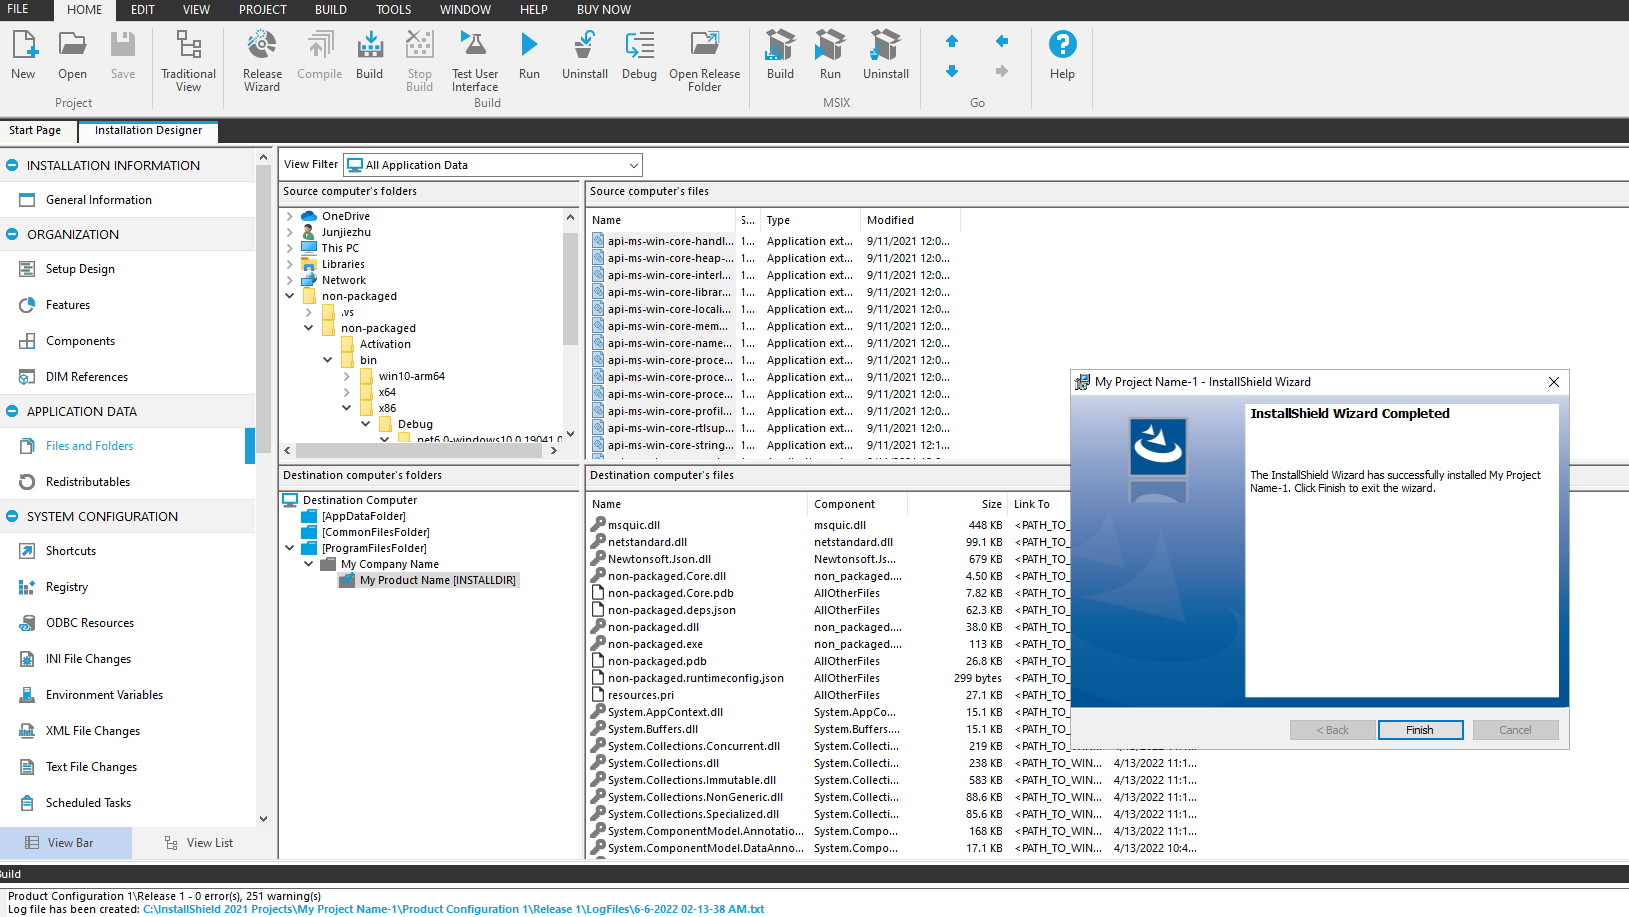Expand the x64 folder node

point(347,392)
